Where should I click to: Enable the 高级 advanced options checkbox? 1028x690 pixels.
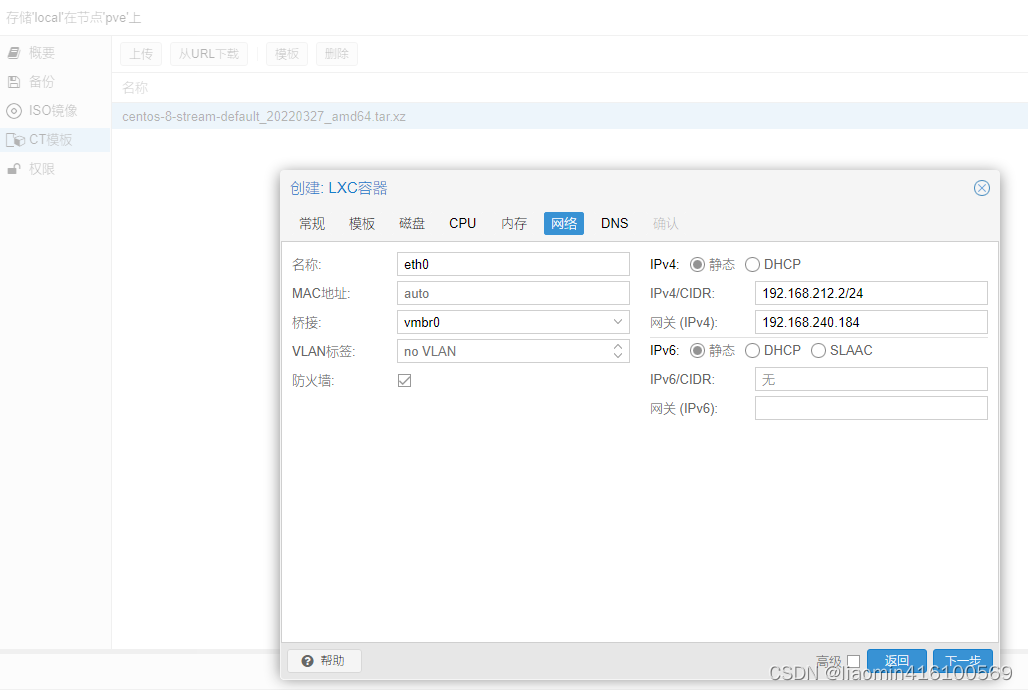point(853,661)
